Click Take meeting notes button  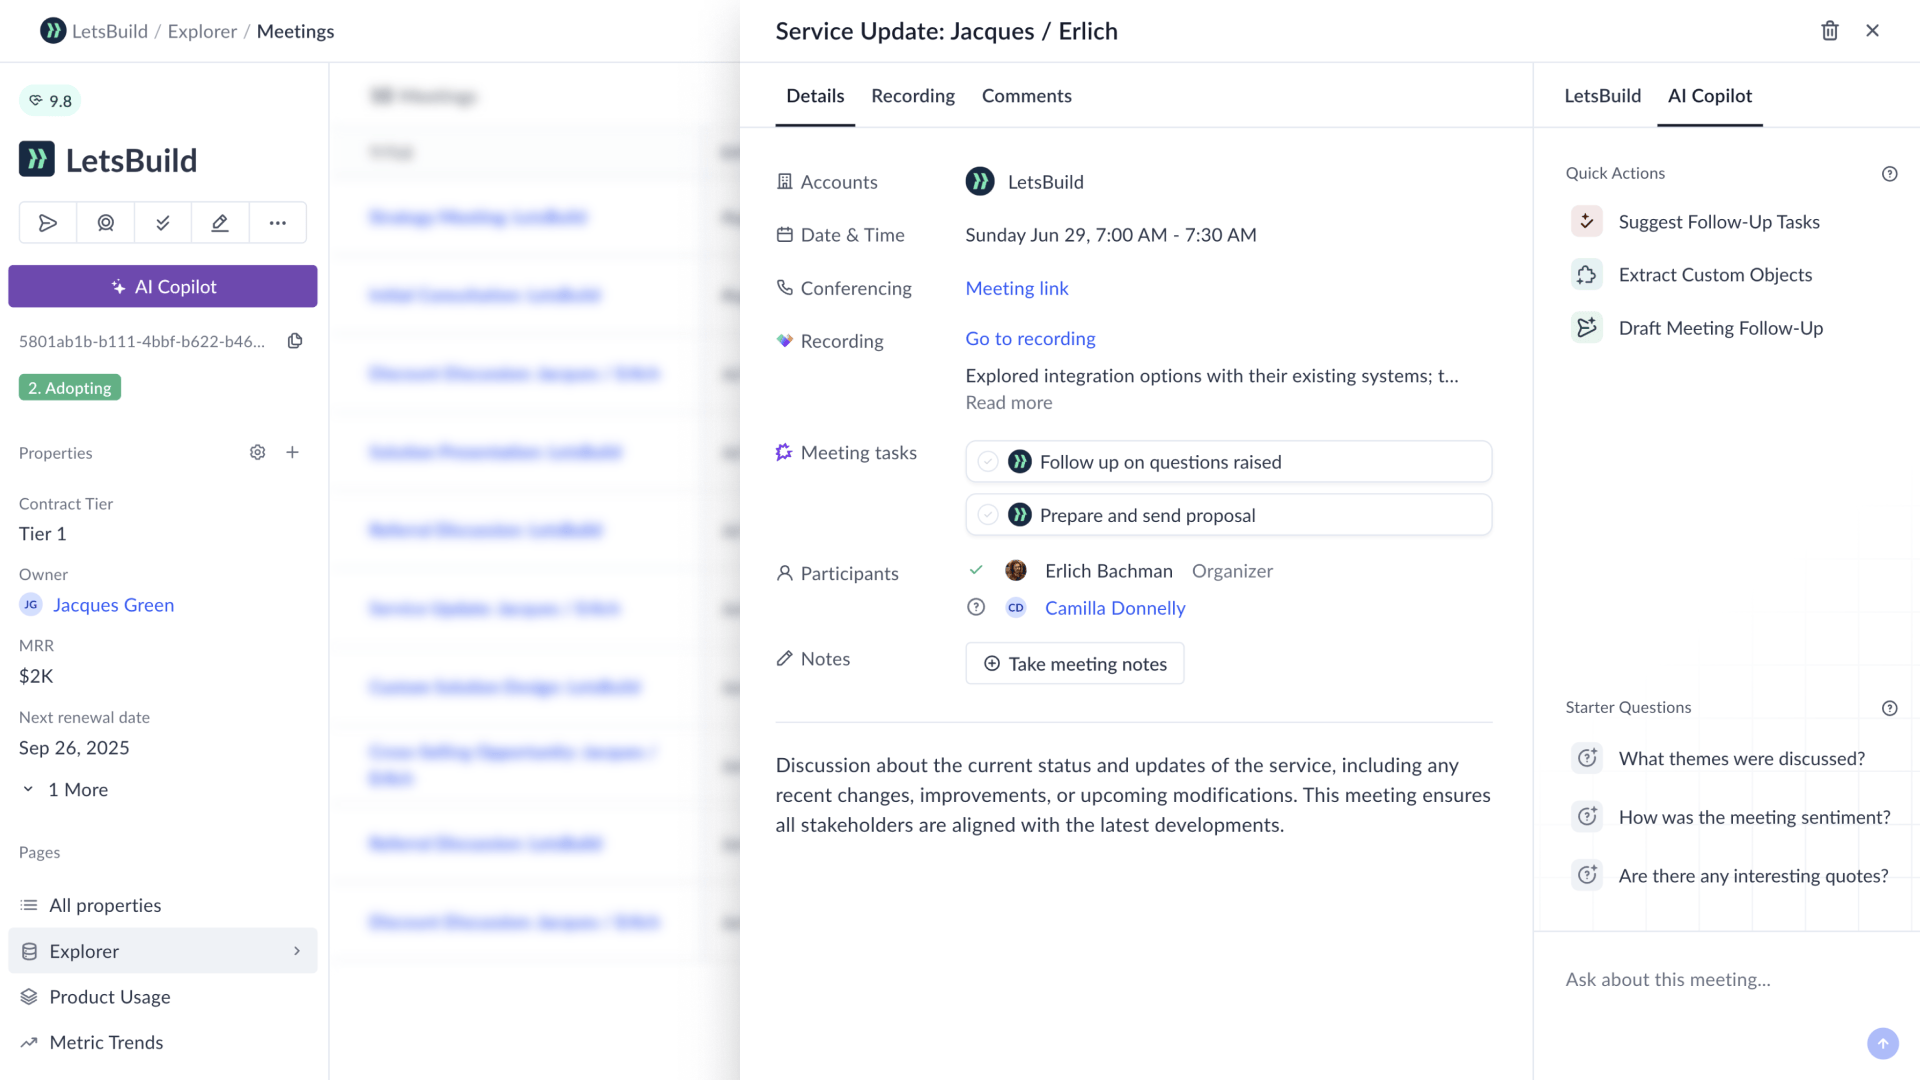pyautogui.click(x=1074, y=663)
